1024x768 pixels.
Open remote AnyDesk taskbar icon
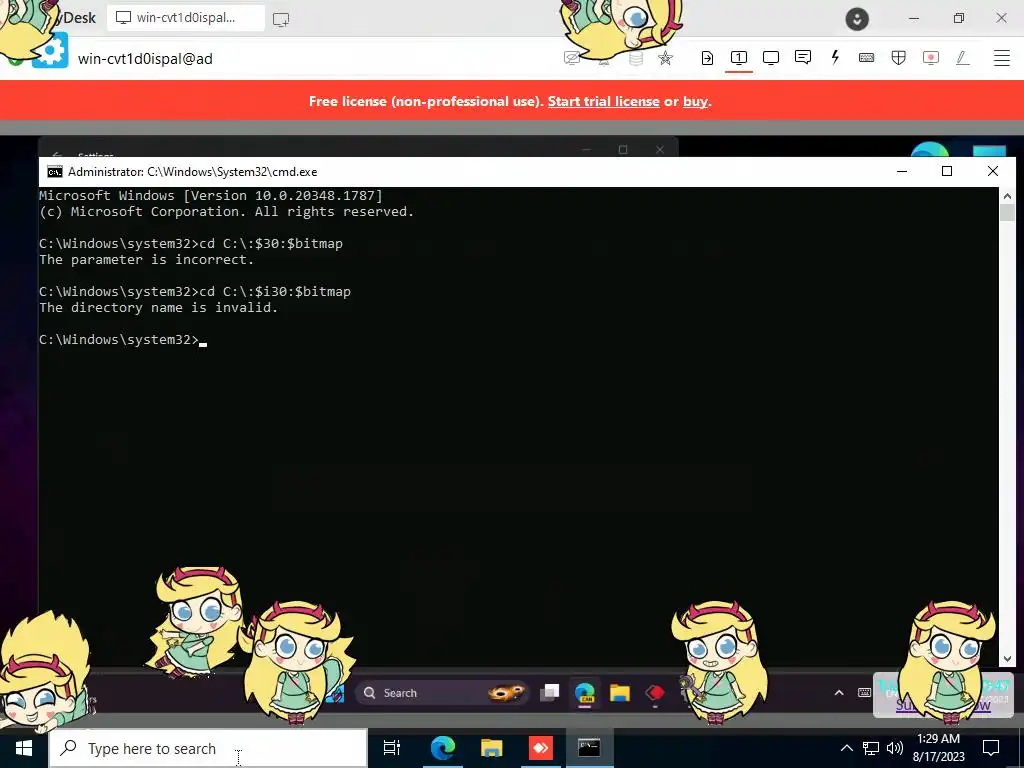click(655, 693)
